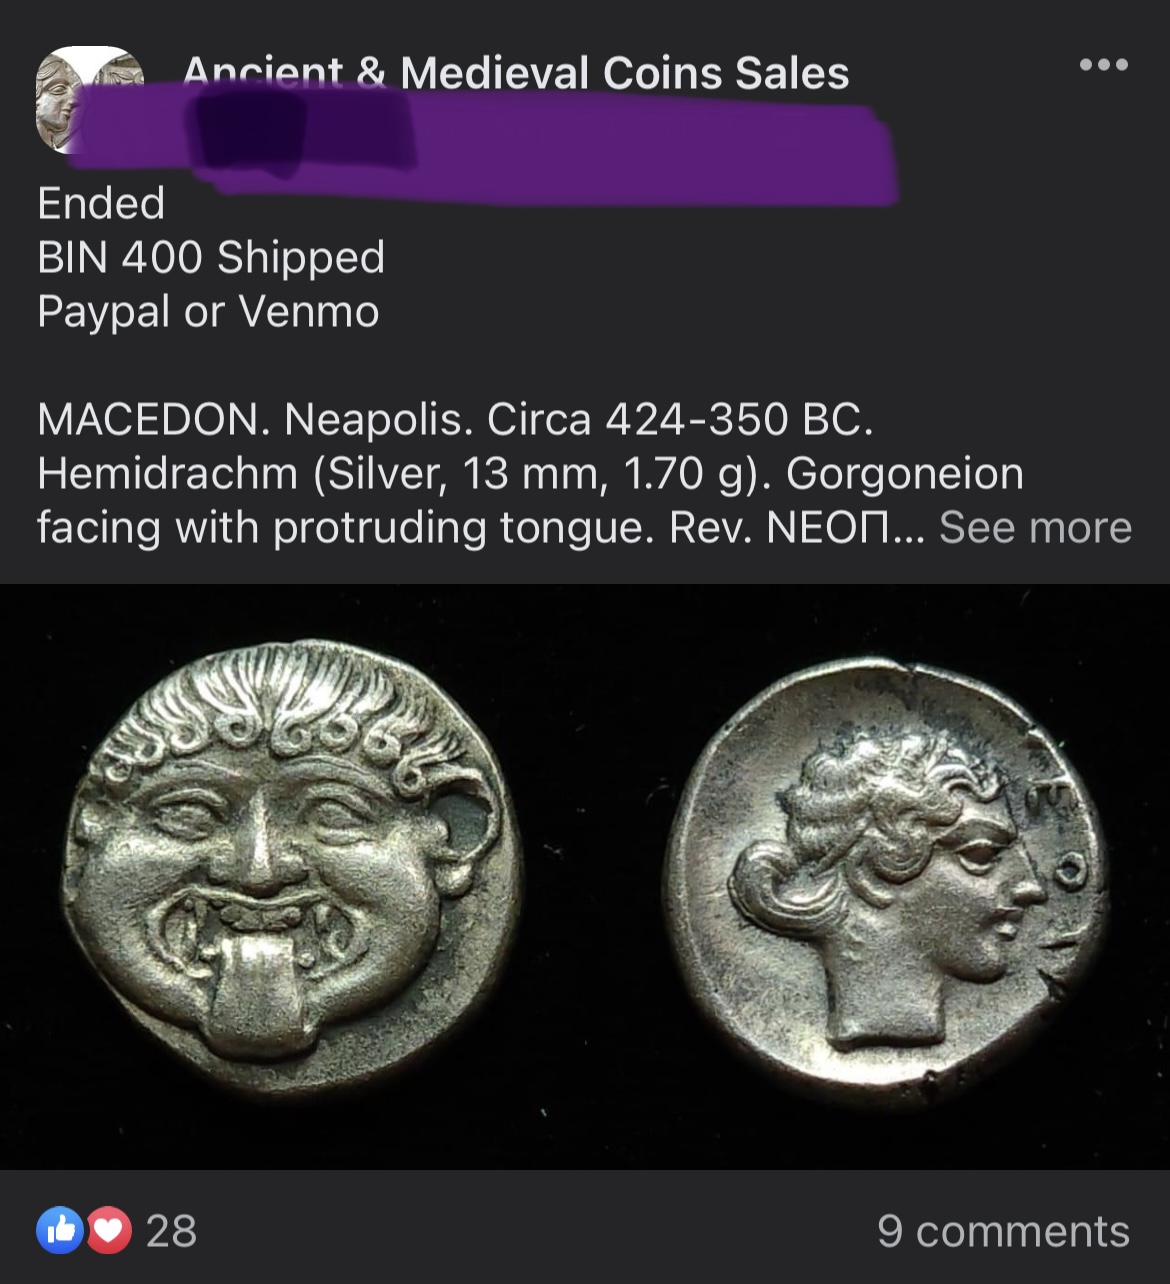This screenshot has height=1284, width=1170.
Task: Tap the MACEDON. Neapolis description line
Action: pos(455,419)
